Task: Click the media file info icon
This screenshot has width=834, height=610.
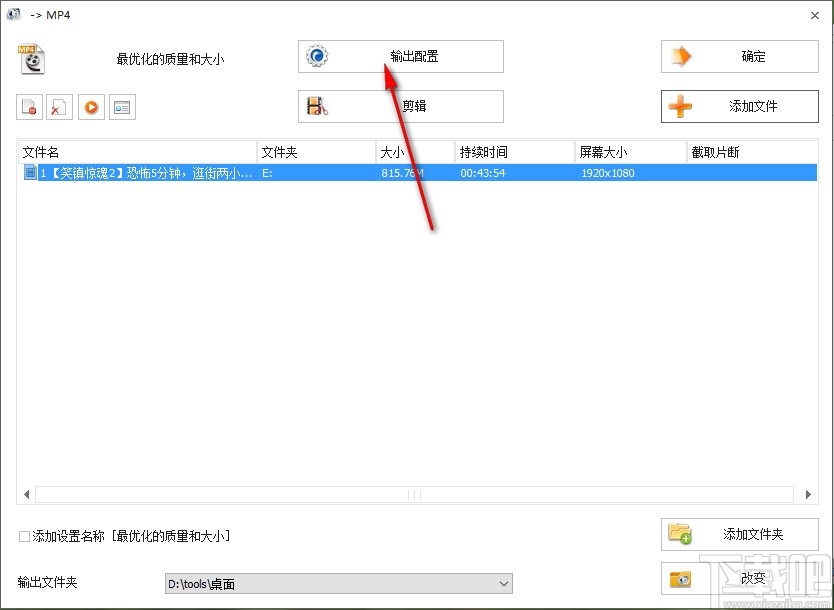Action: point(122,107)
